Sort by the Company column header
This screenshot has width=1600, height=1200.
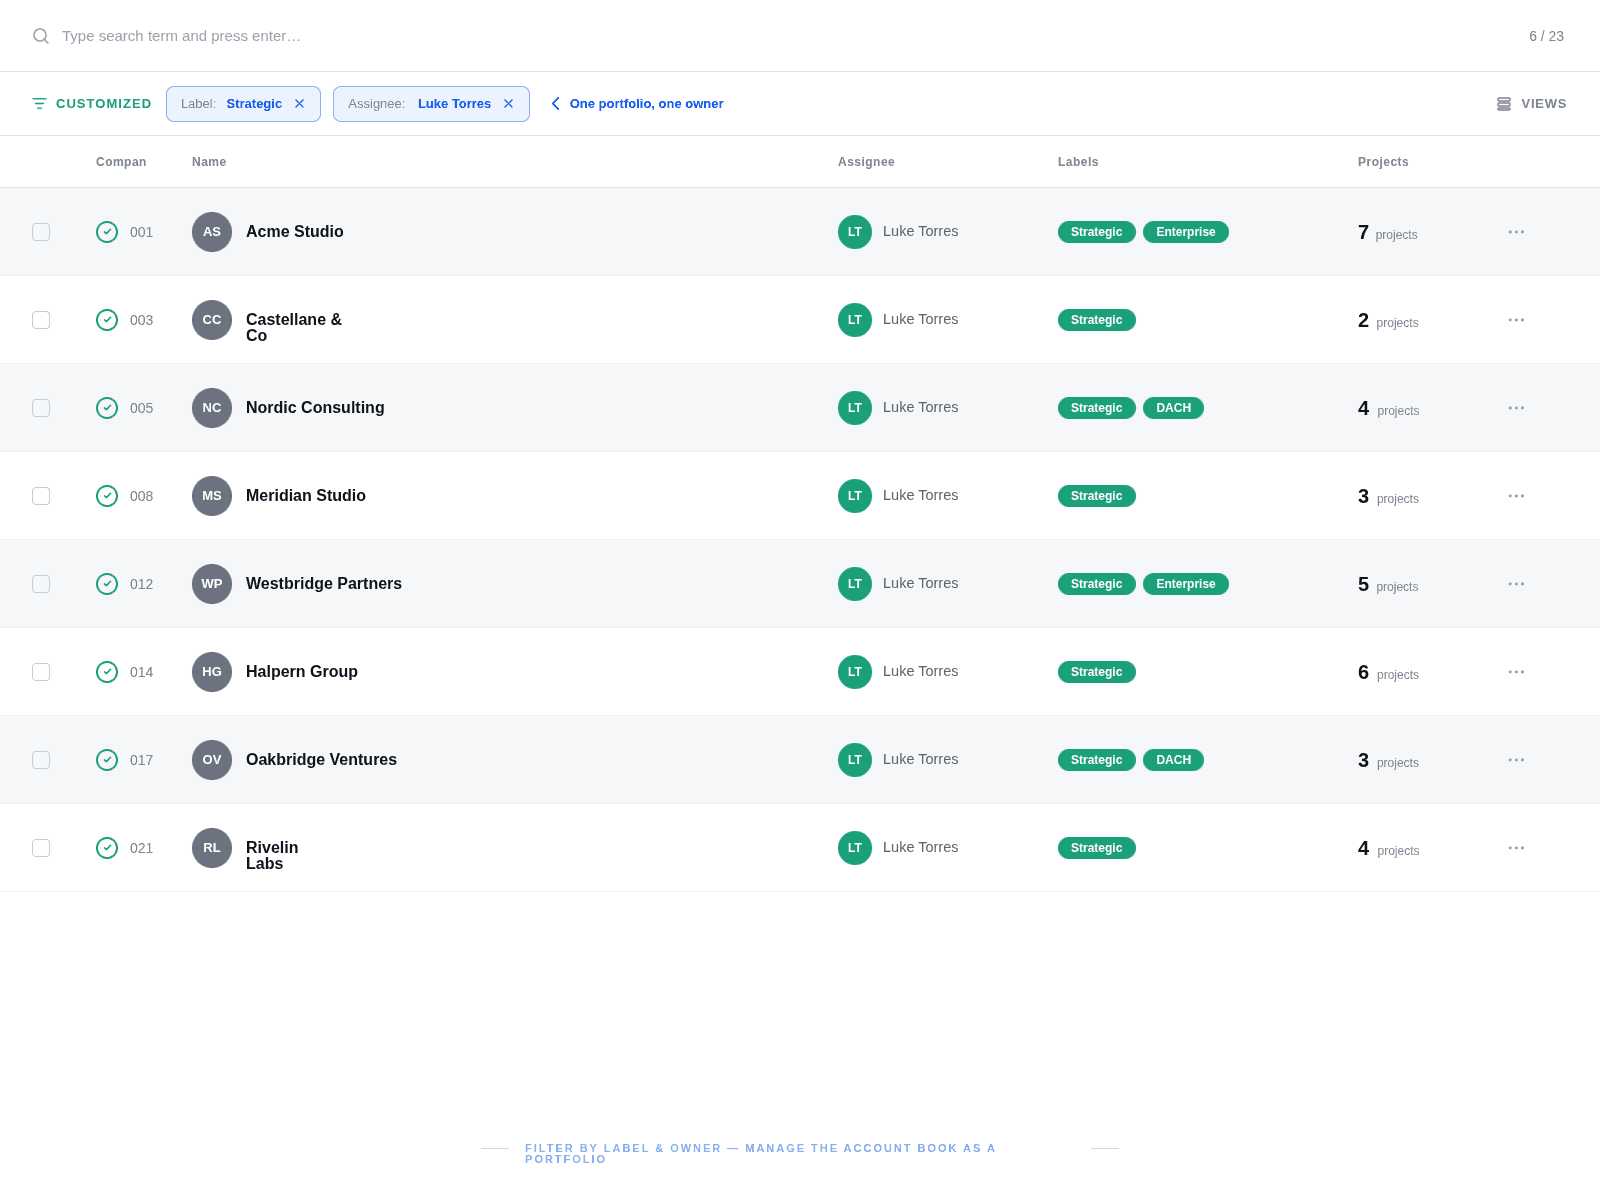[x=121, y=162]
